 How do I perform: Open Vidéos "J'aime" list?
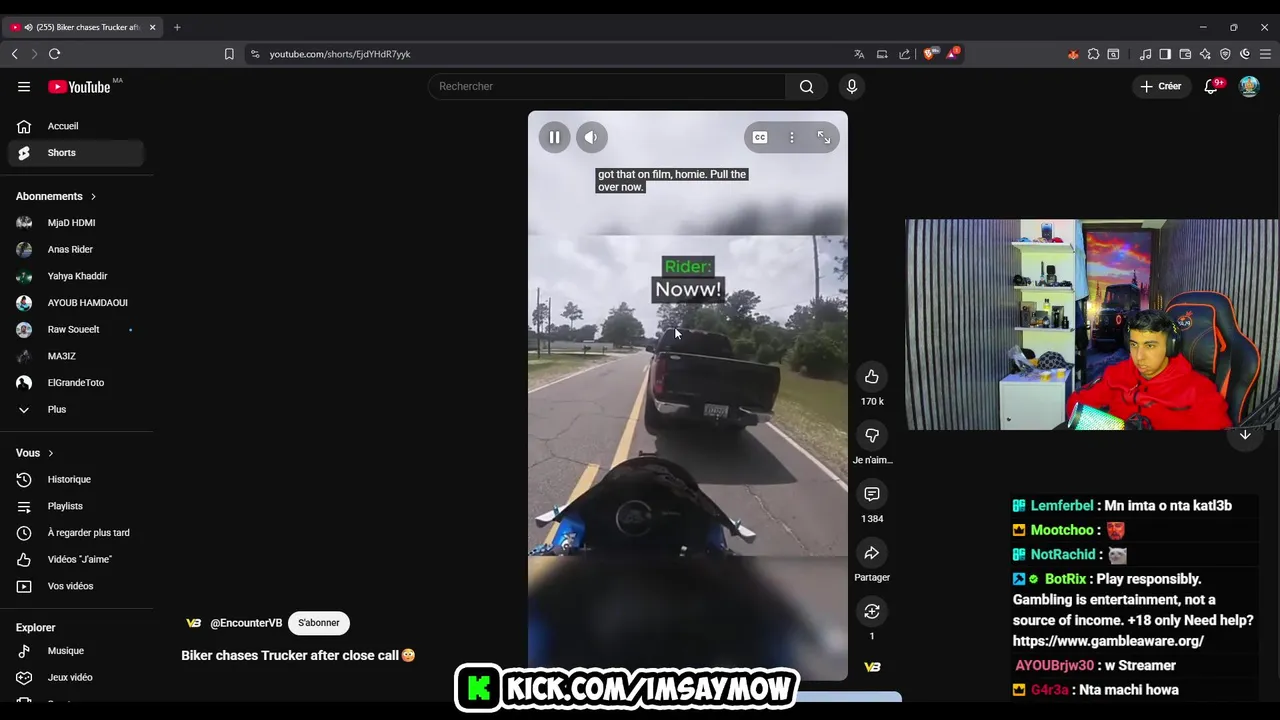click(76, 559)
